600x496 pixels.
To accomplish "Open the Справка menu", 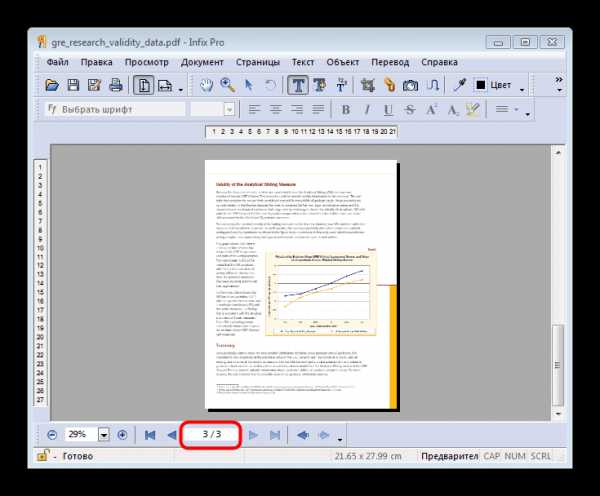I will coord(439,62).
